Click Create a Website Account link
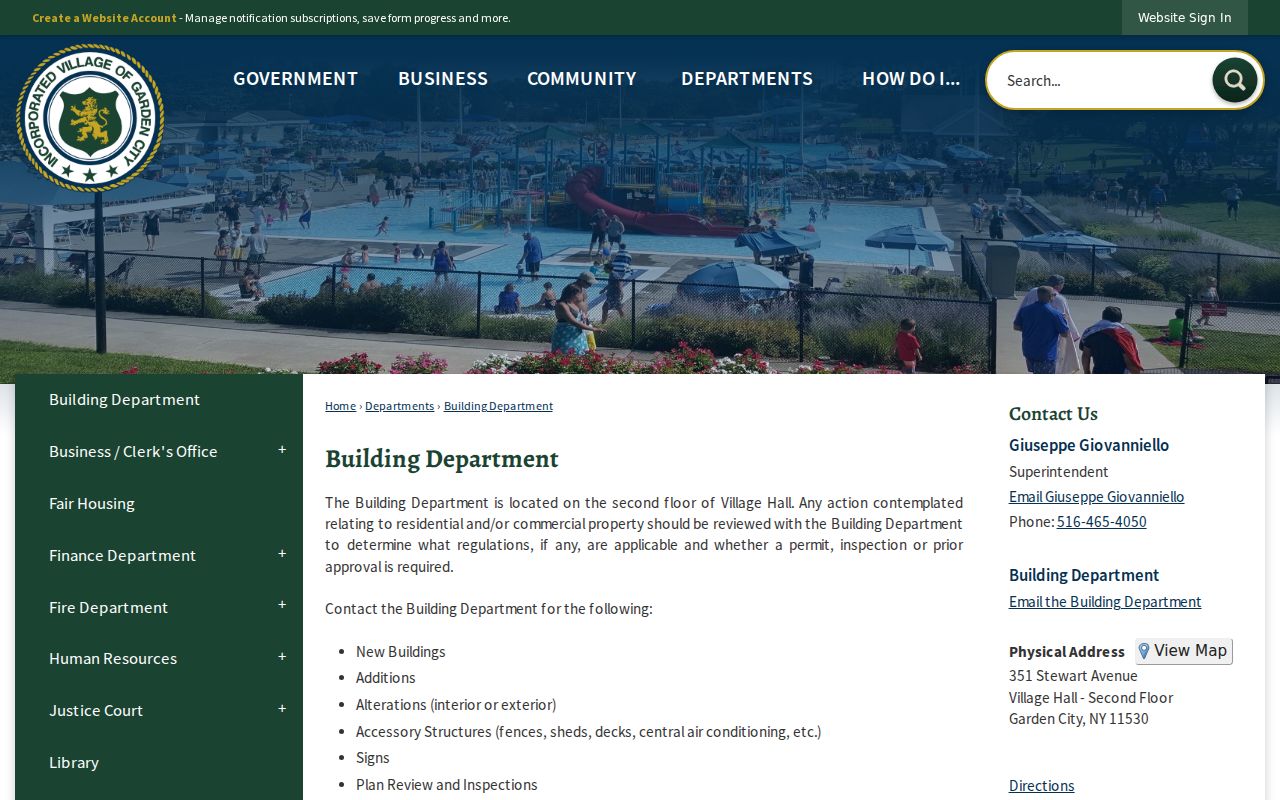Image resolution: width=1280 pixels, height=800 pixels. pos(104,18)
